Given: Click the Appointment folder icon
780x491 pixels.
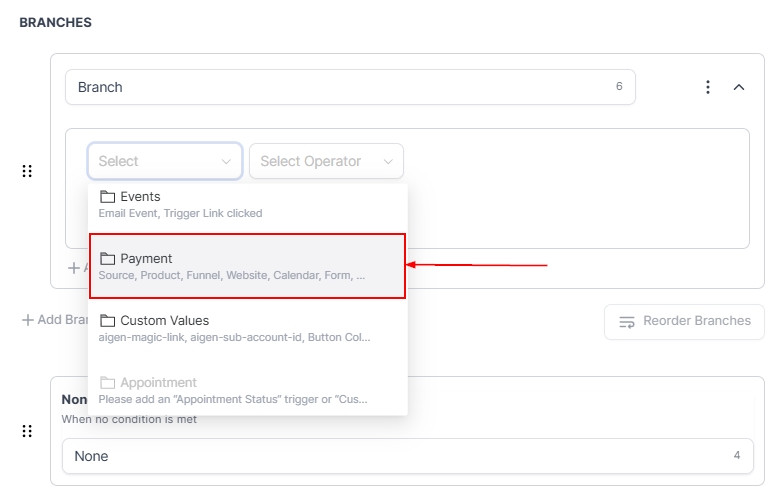Looking at the screenshot, I should pos(108,383).
